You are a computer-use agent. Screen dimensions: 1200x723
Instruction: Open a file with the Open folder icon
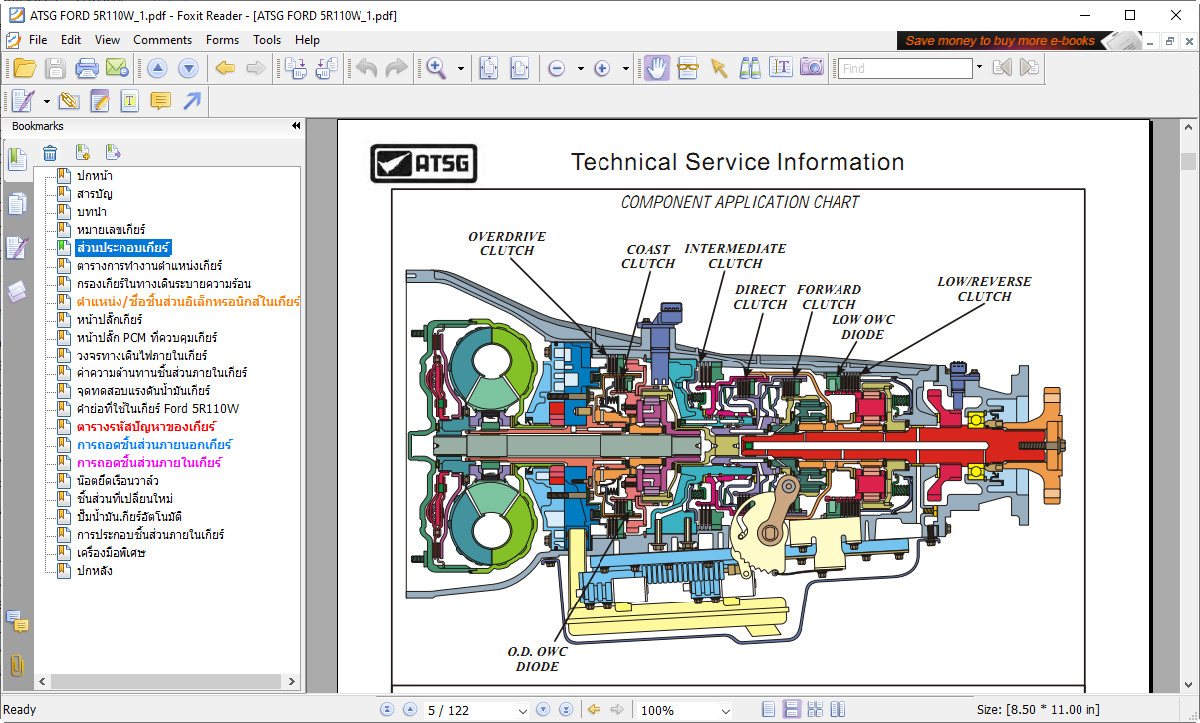tap(24, 68)
